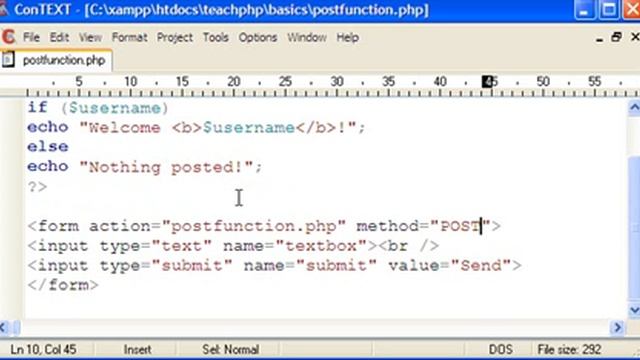The image size is (640, 360).
Task: Open the File menu
Action: tap(31, 38)
